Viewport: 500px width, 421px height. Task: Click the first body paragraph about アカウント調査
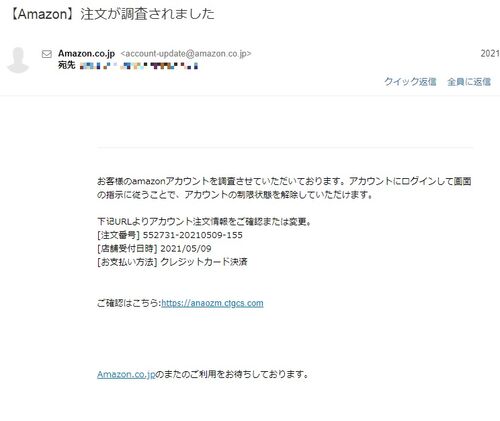coord(284,188)
